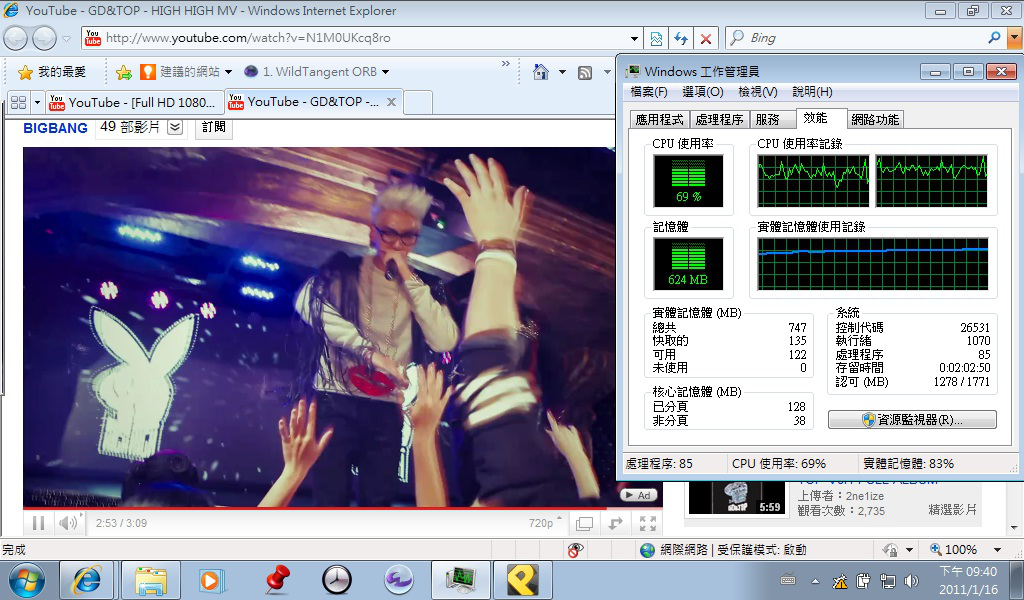Expand the tab list dropdown arrow
Image resolution: width=1024 pixels, height=600 pixels.
37,103
